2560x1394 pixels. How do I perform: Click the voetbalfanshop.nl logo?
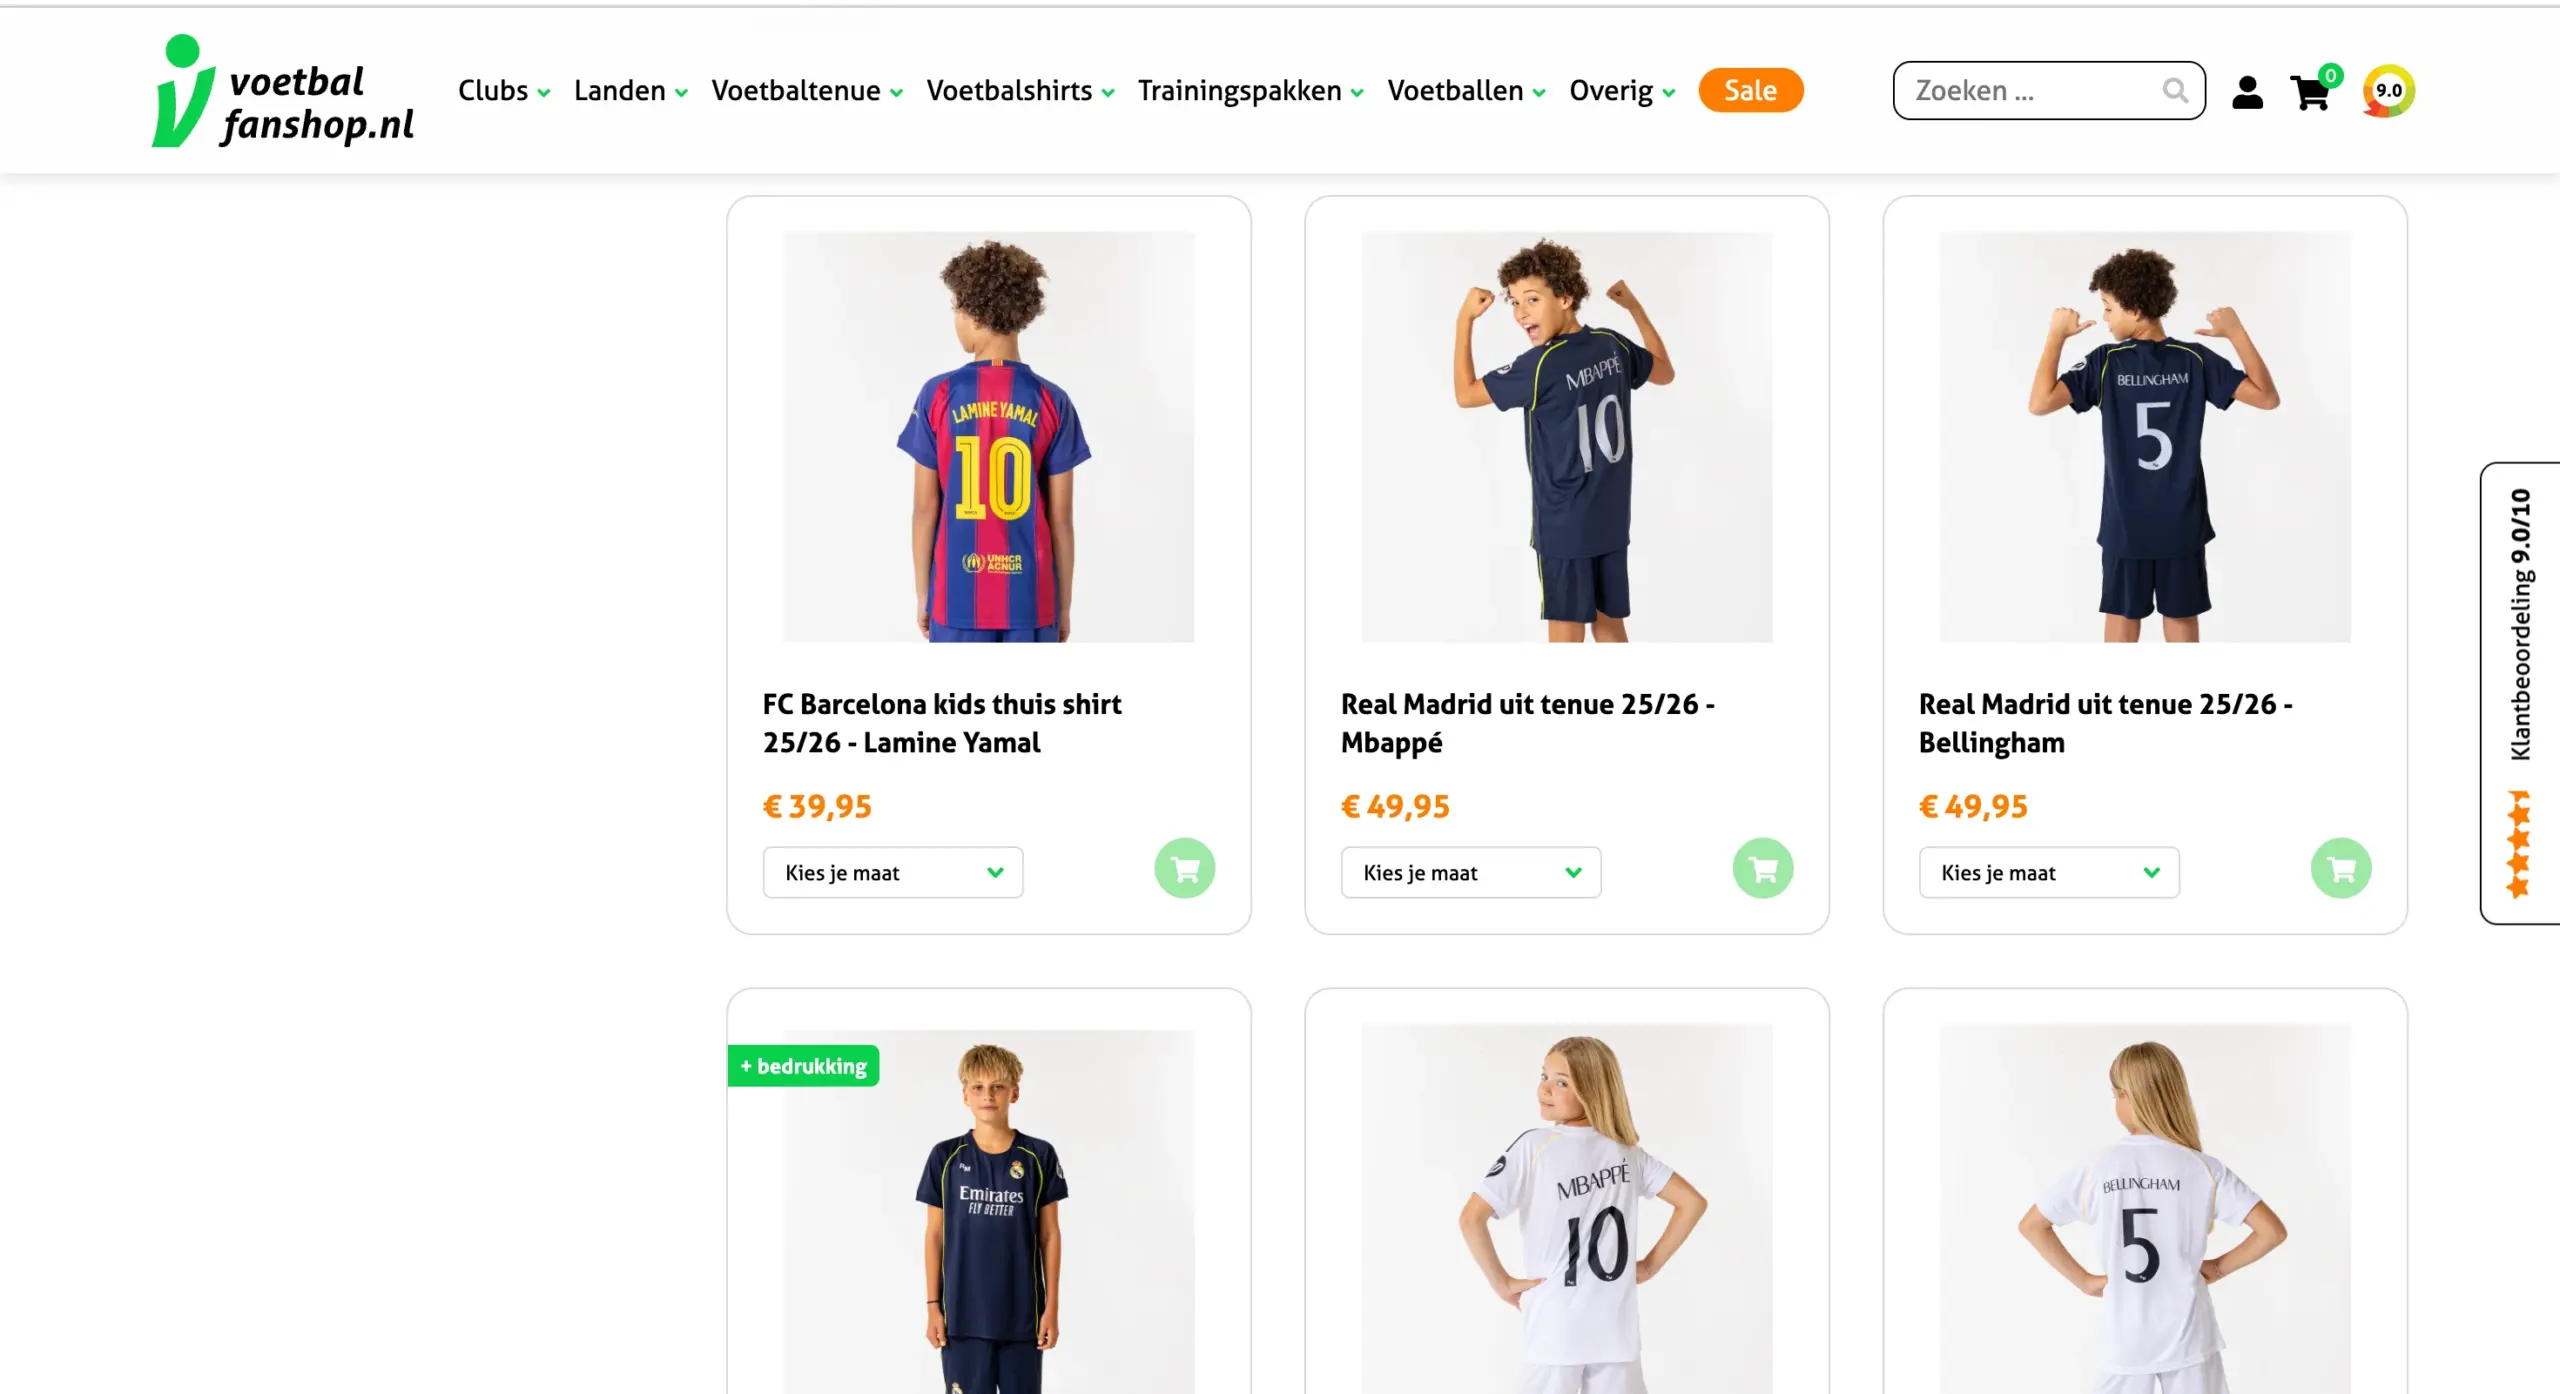[x=283, y=91]
